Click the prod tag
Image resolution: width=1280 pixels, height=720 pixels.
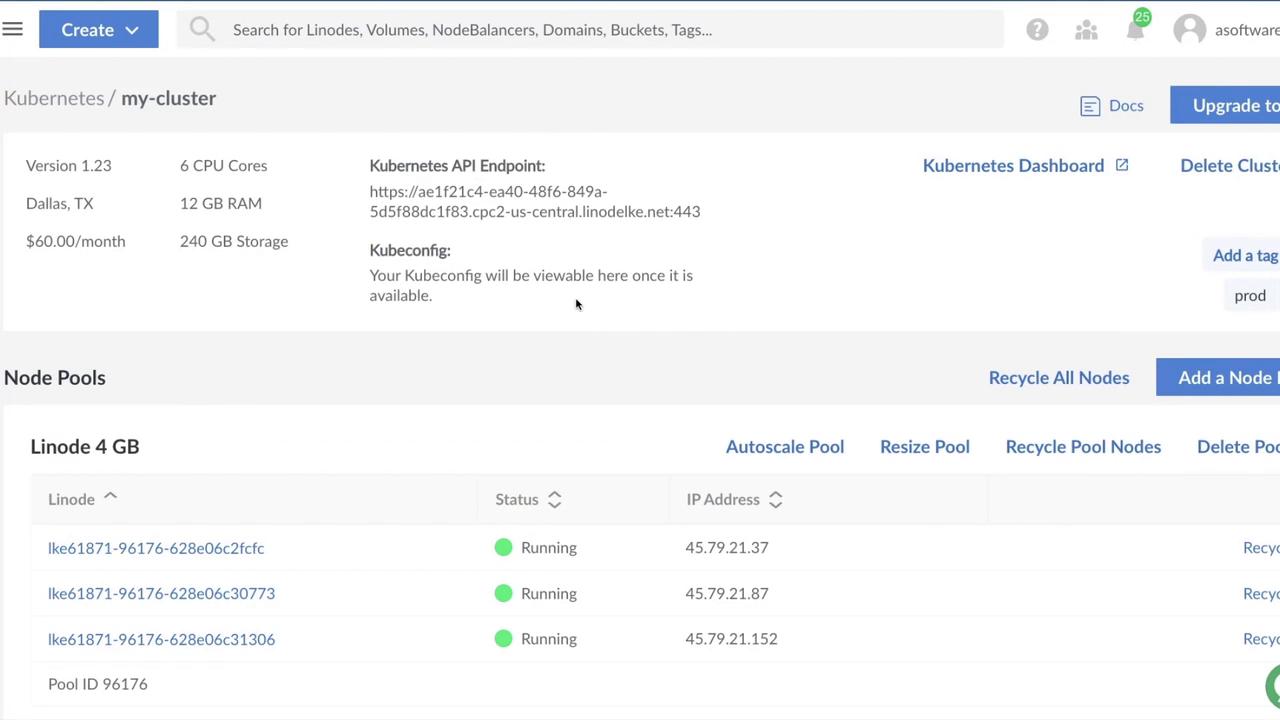1249,295
